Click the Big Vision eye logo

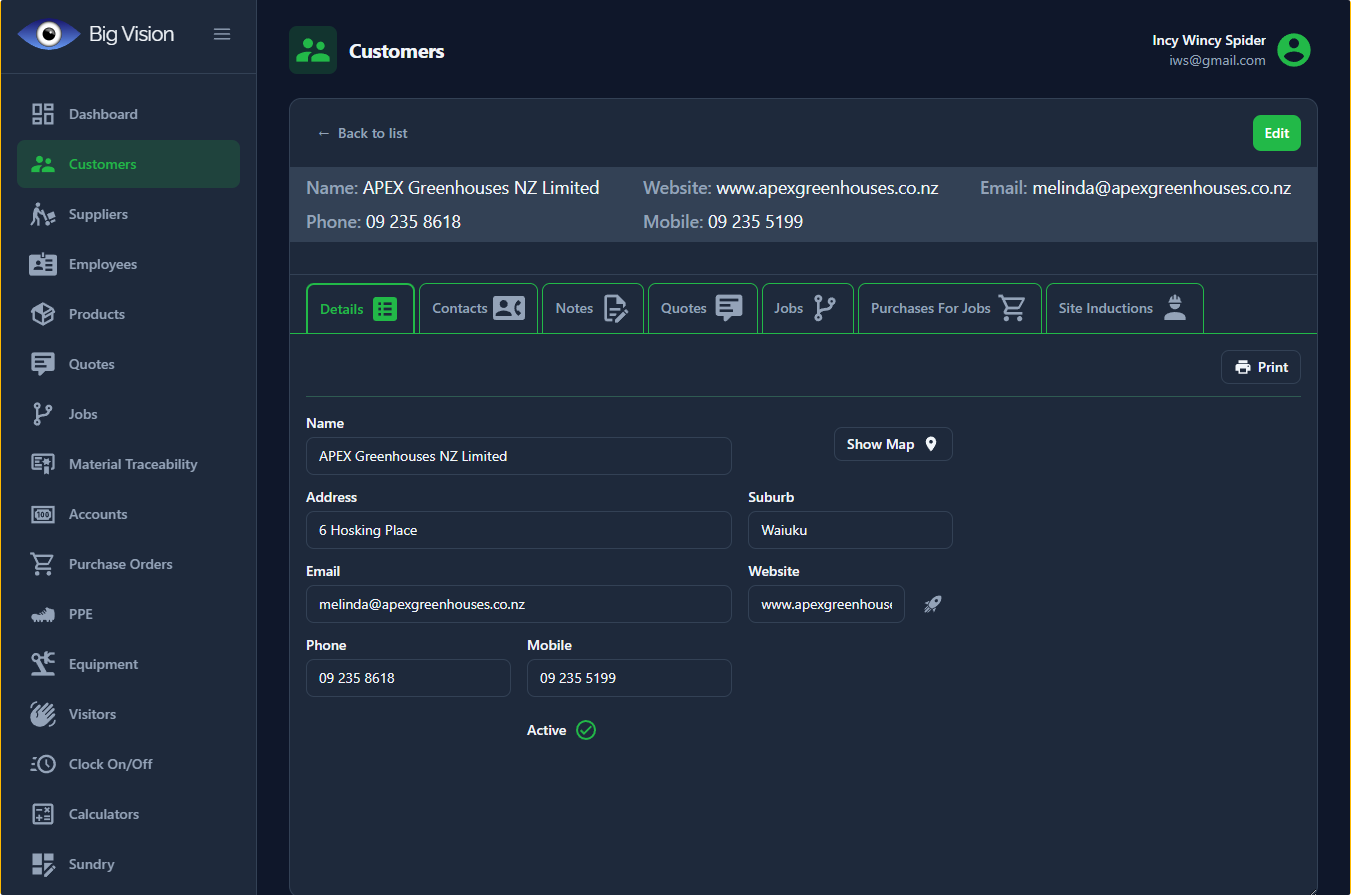[x=48, y=34]
